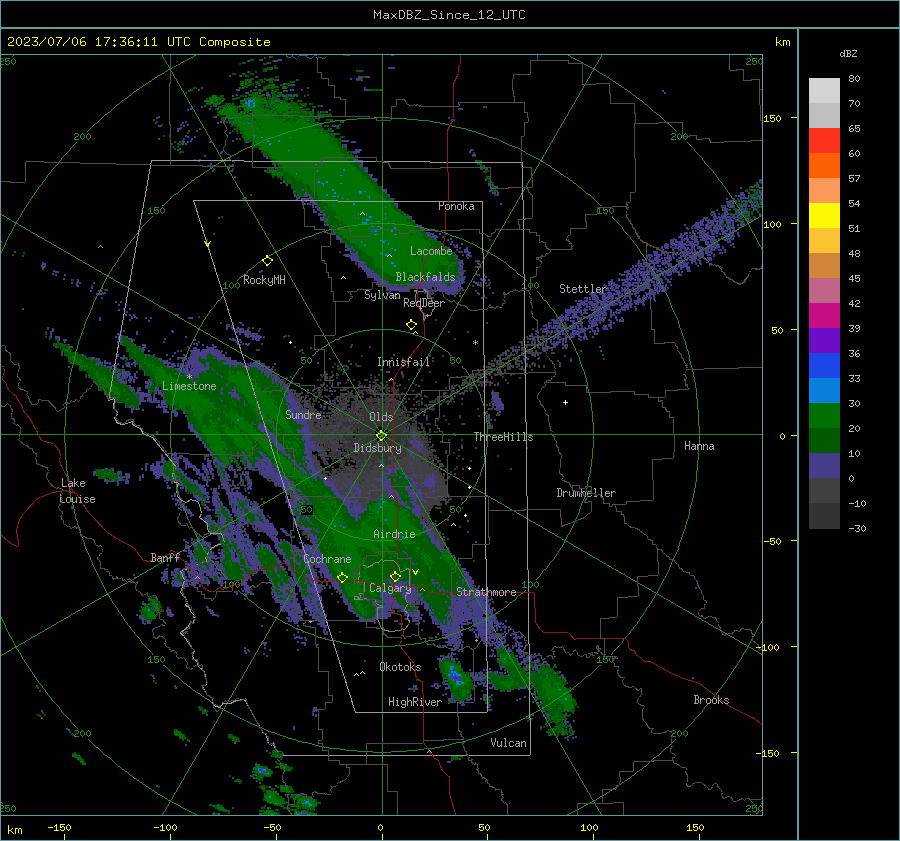Click the Airdrie city label
The height and width of the screenshot is (841, 900).
point(394,534)
